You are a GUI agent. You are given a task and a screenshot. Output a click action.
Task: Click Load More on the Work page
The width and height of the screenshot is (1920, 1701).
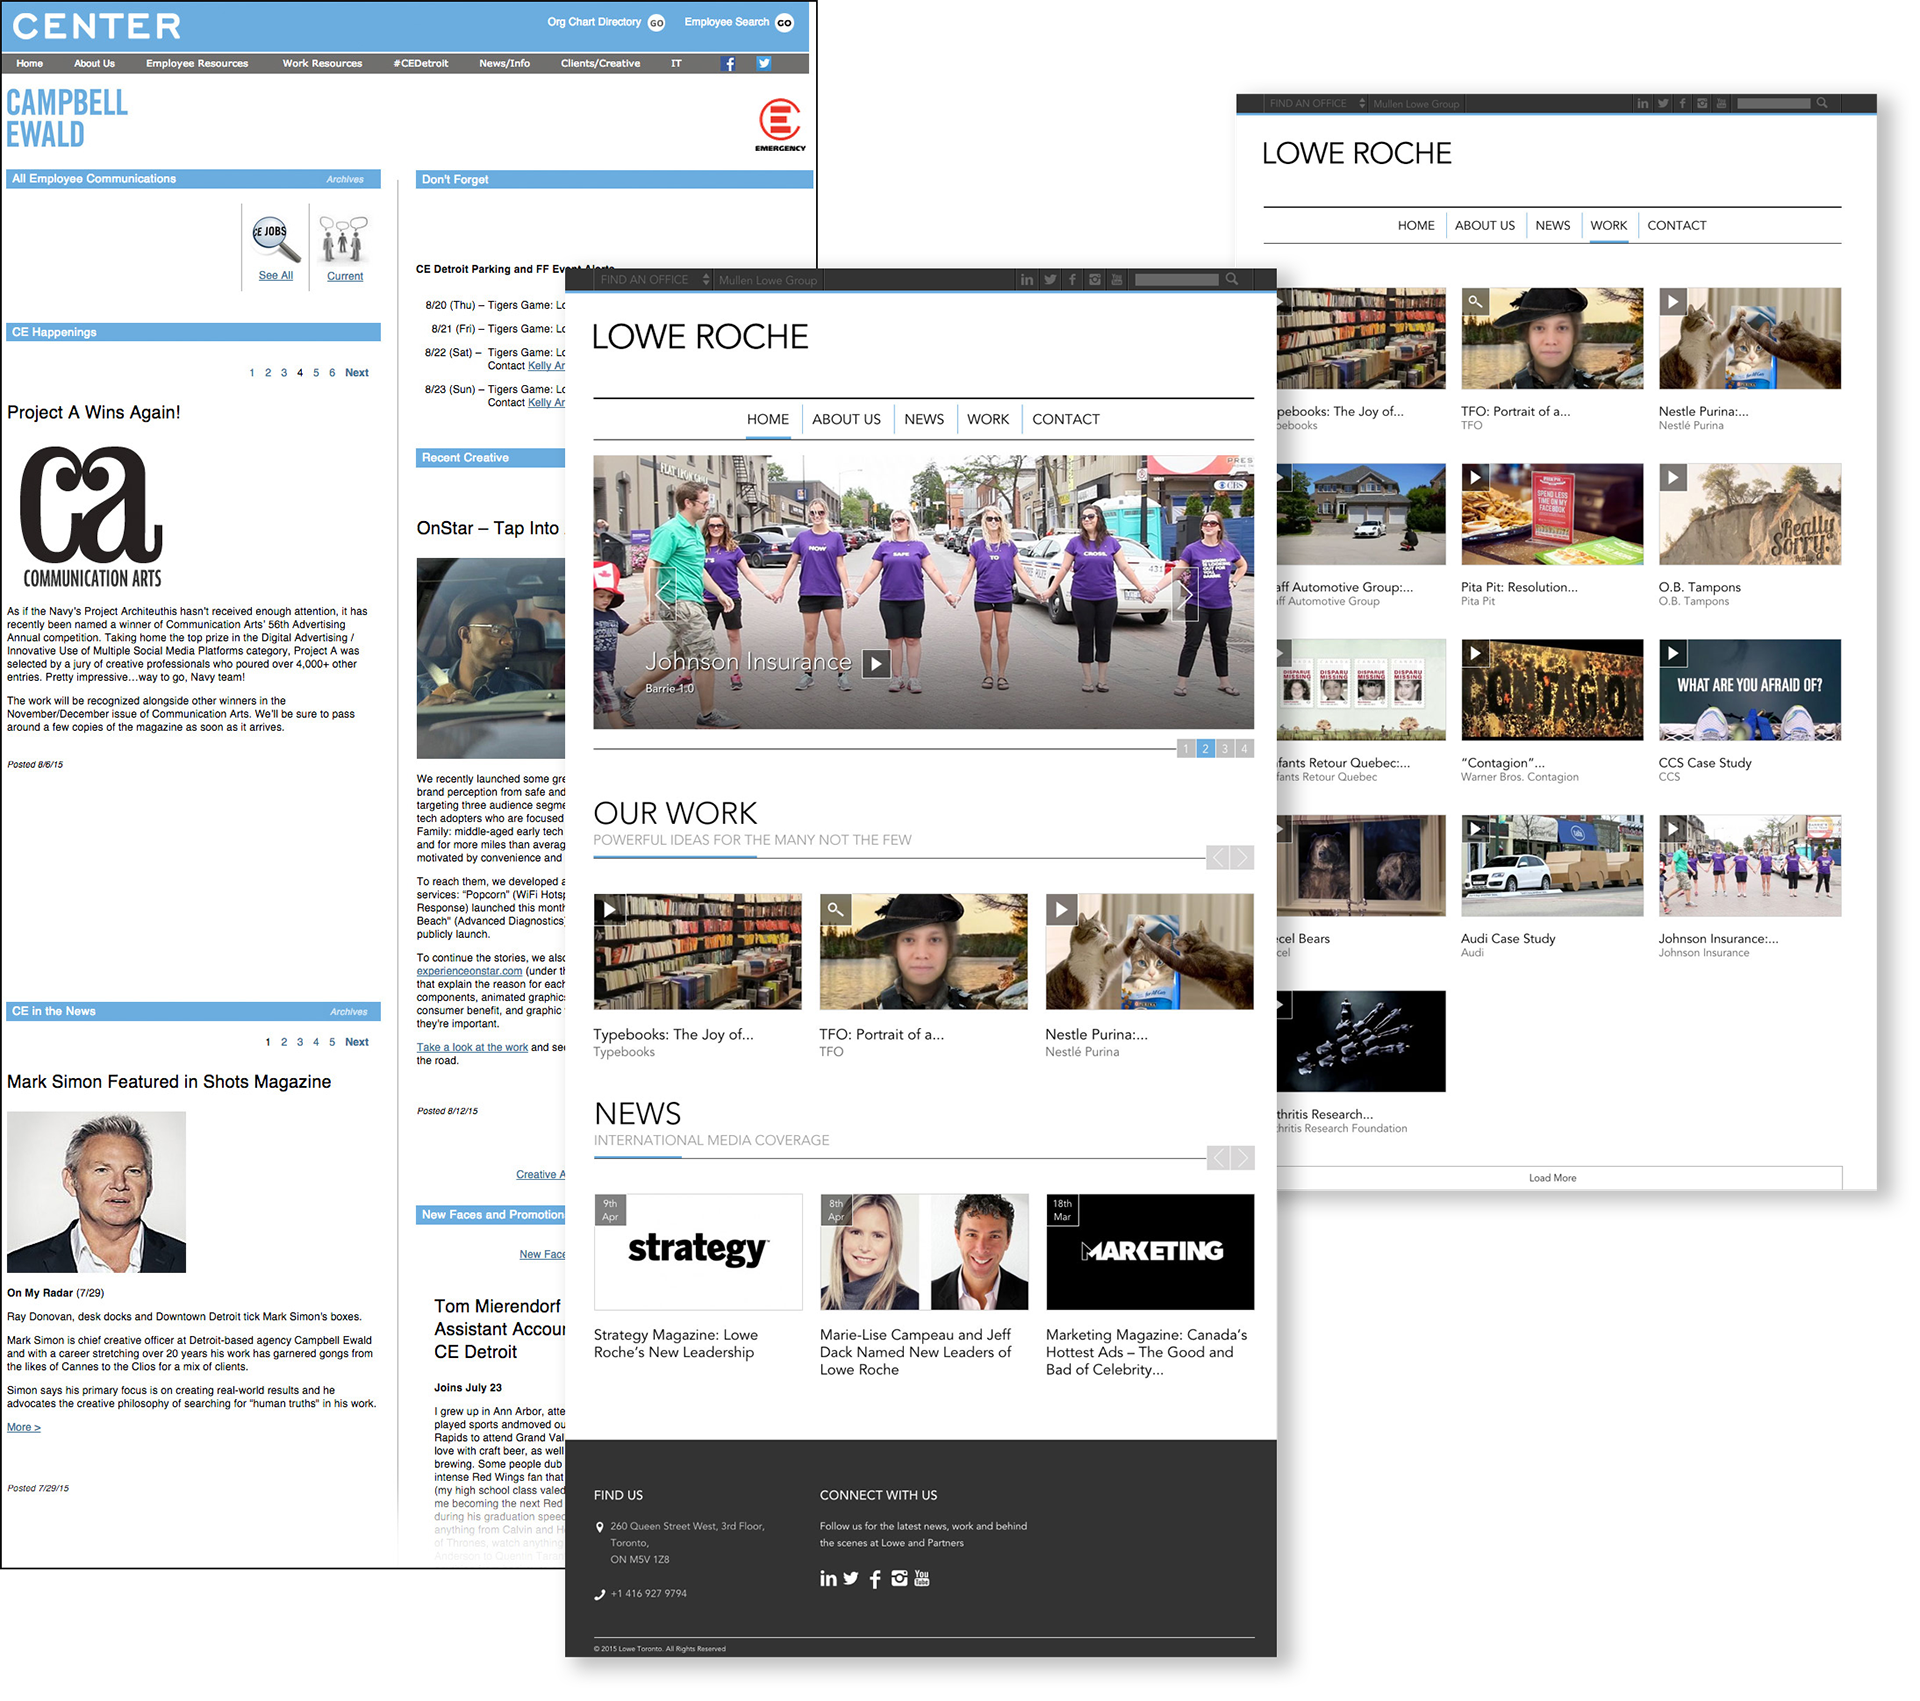(1552, 1178)
